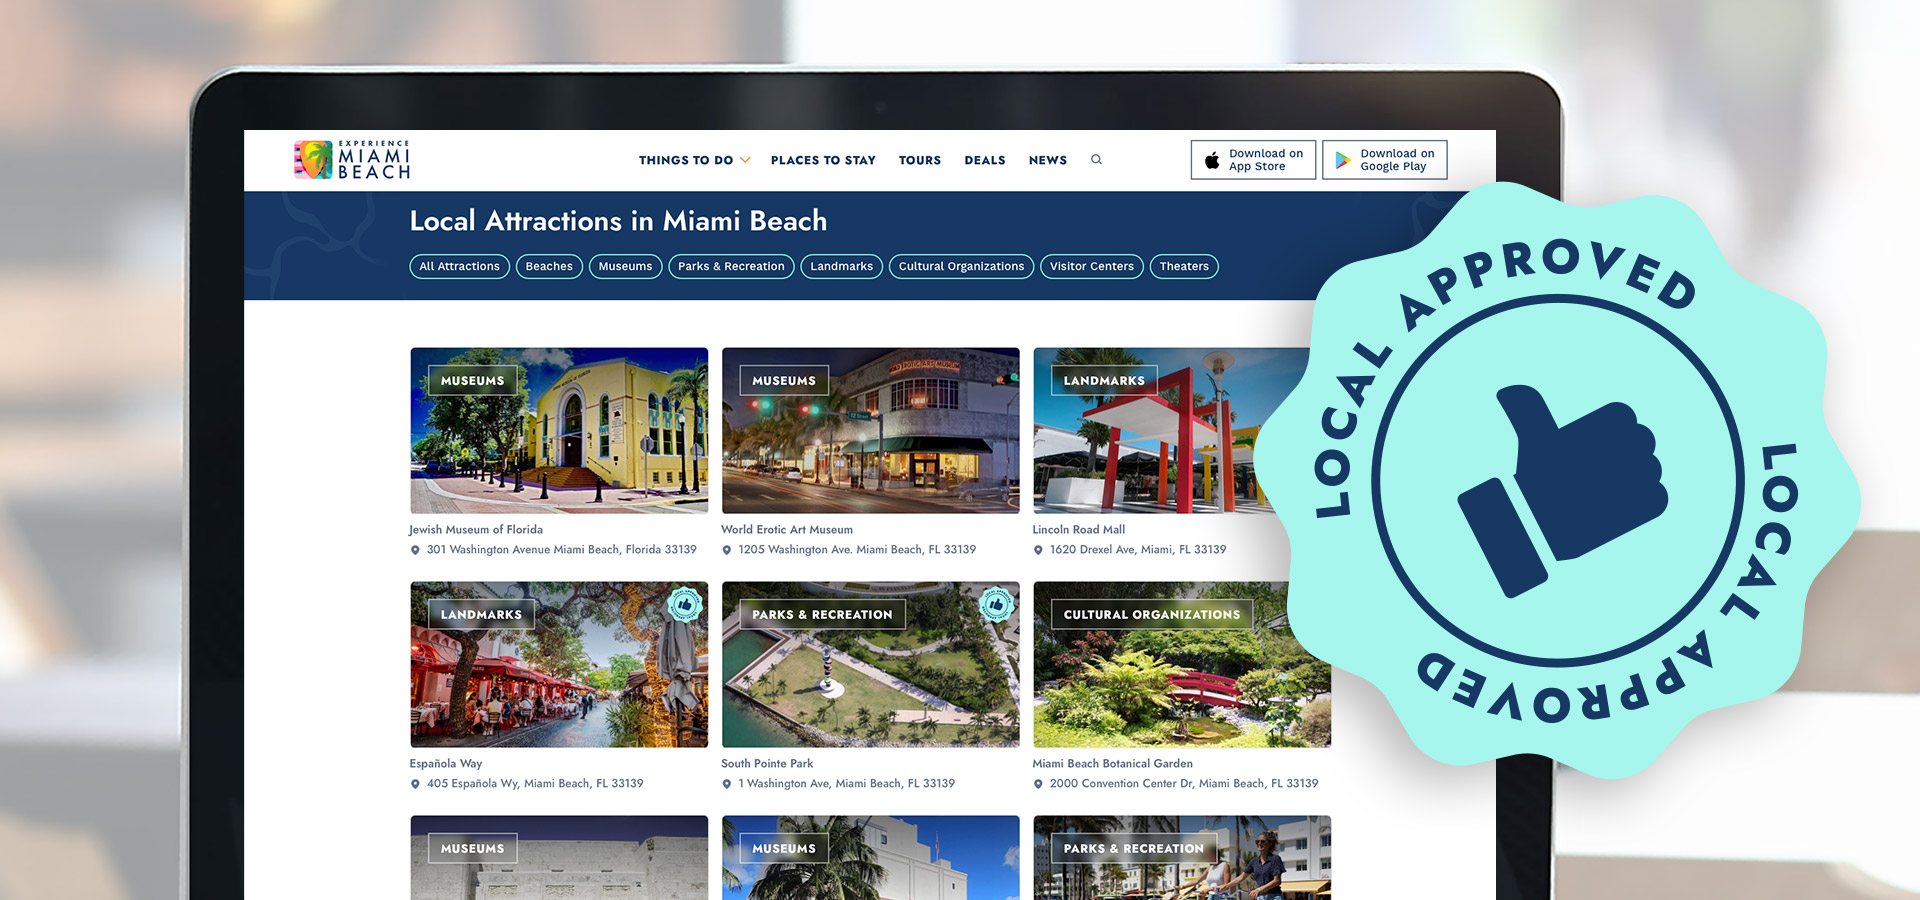This screenshot has height=900, width=1920.
Task: Filter by Museums pill
Action: click(x=625, y=266)
